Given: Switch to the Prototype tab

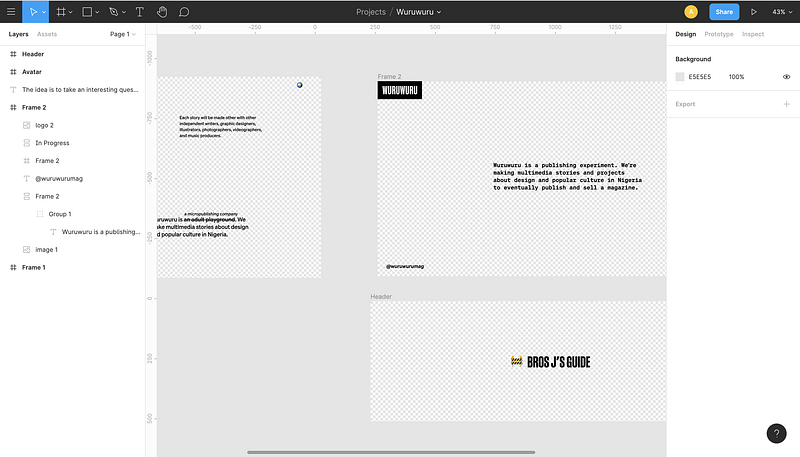Looking at the screenshot, I should coord(718,34).
